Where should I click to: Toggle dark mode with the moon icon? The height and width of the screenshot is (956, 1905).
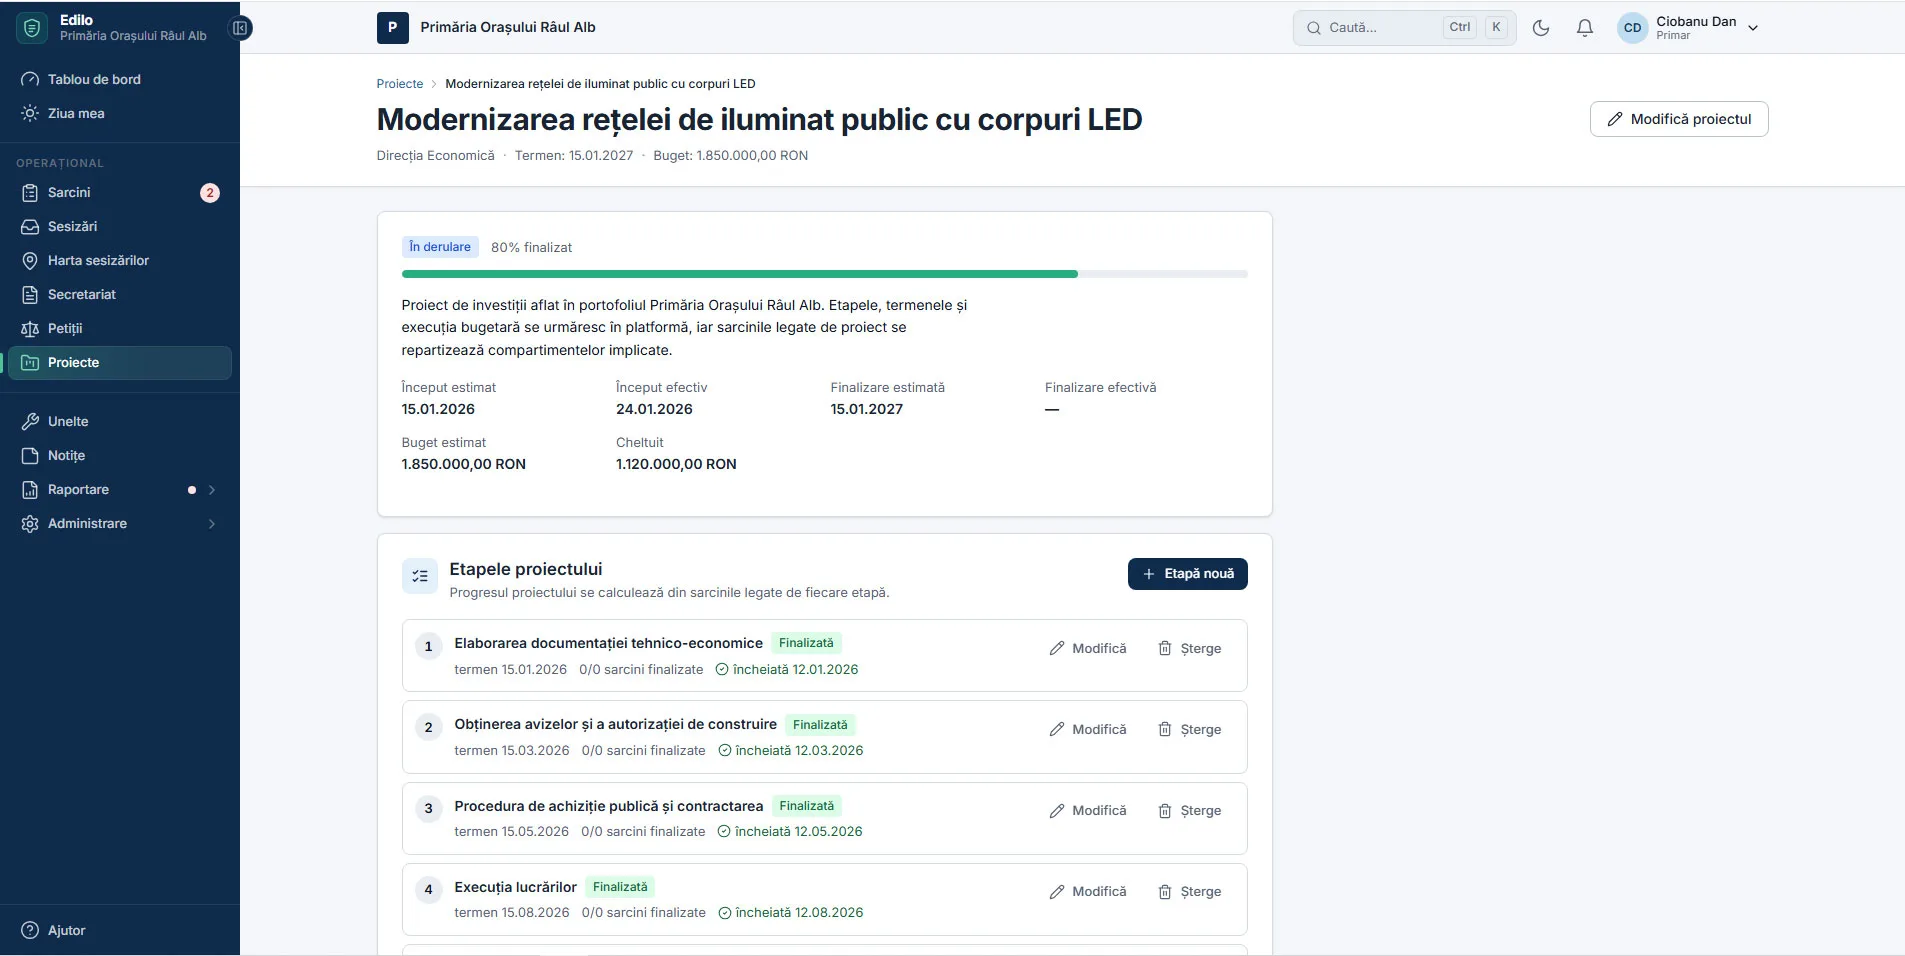pos(1541,28)
